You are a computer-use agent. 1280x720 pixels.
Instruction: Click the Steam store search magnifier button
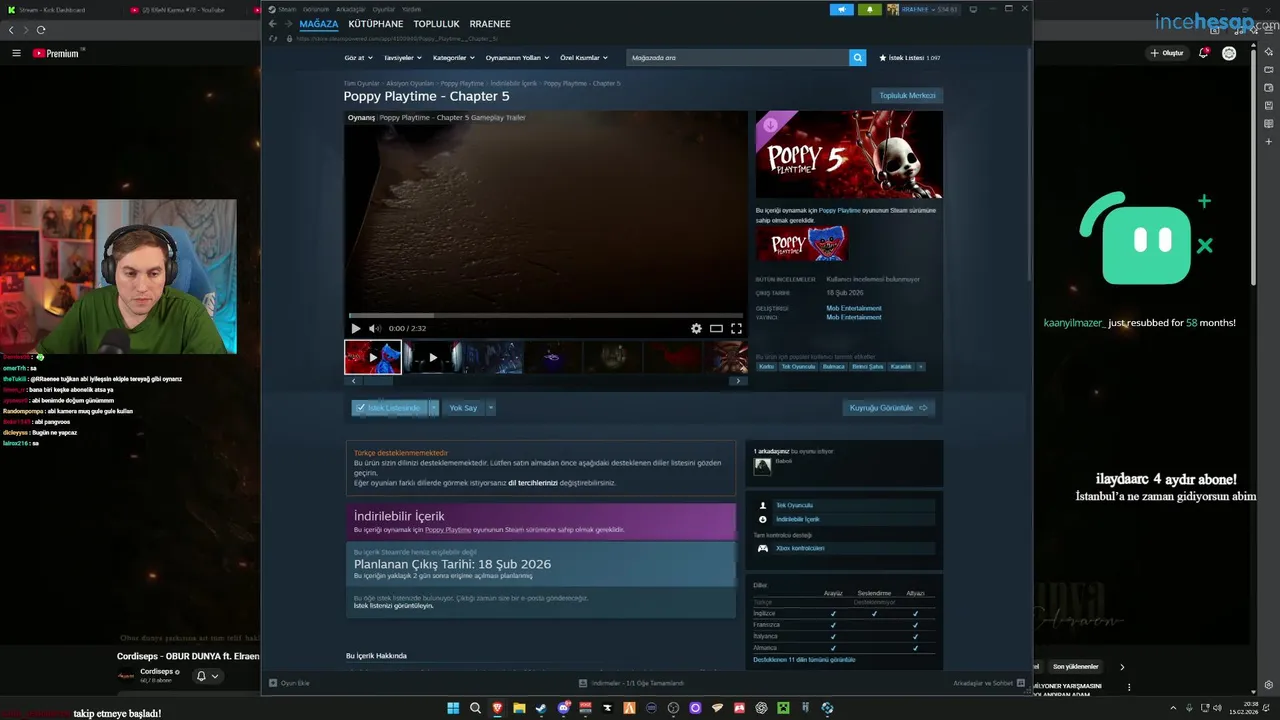857,58
